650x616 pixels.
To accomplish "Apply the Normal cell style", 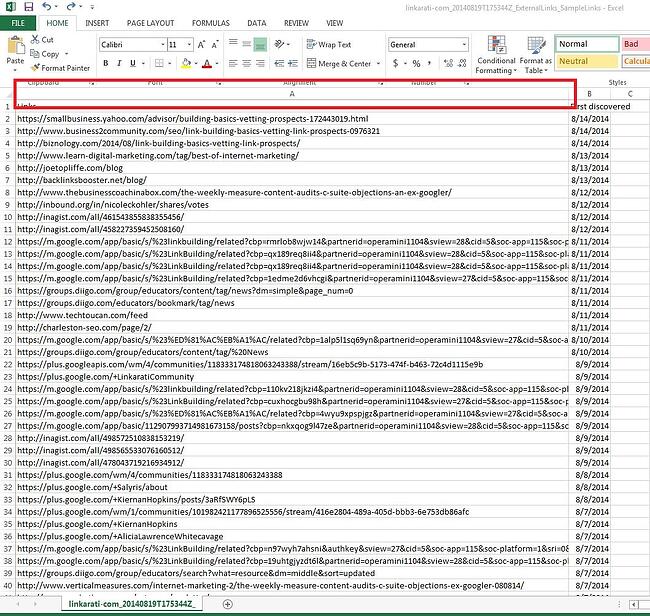I will [x=587, y=44].
